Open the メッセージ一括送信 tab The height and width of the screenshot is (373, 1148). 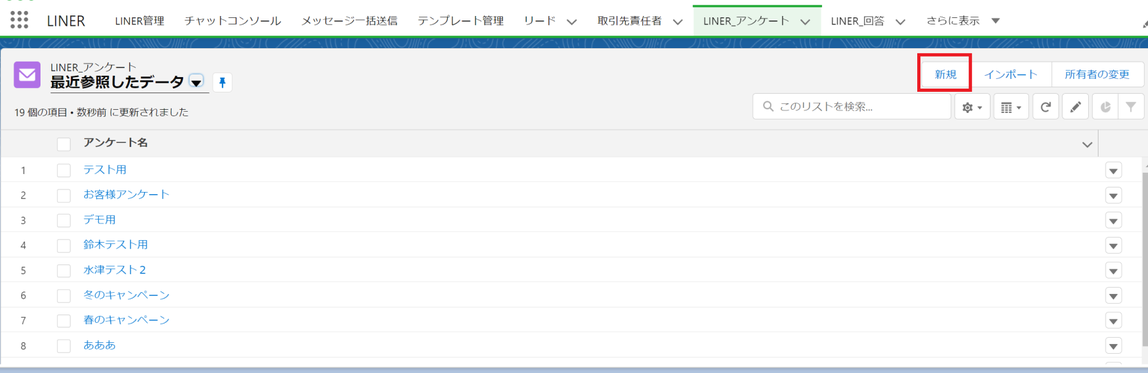349,21
